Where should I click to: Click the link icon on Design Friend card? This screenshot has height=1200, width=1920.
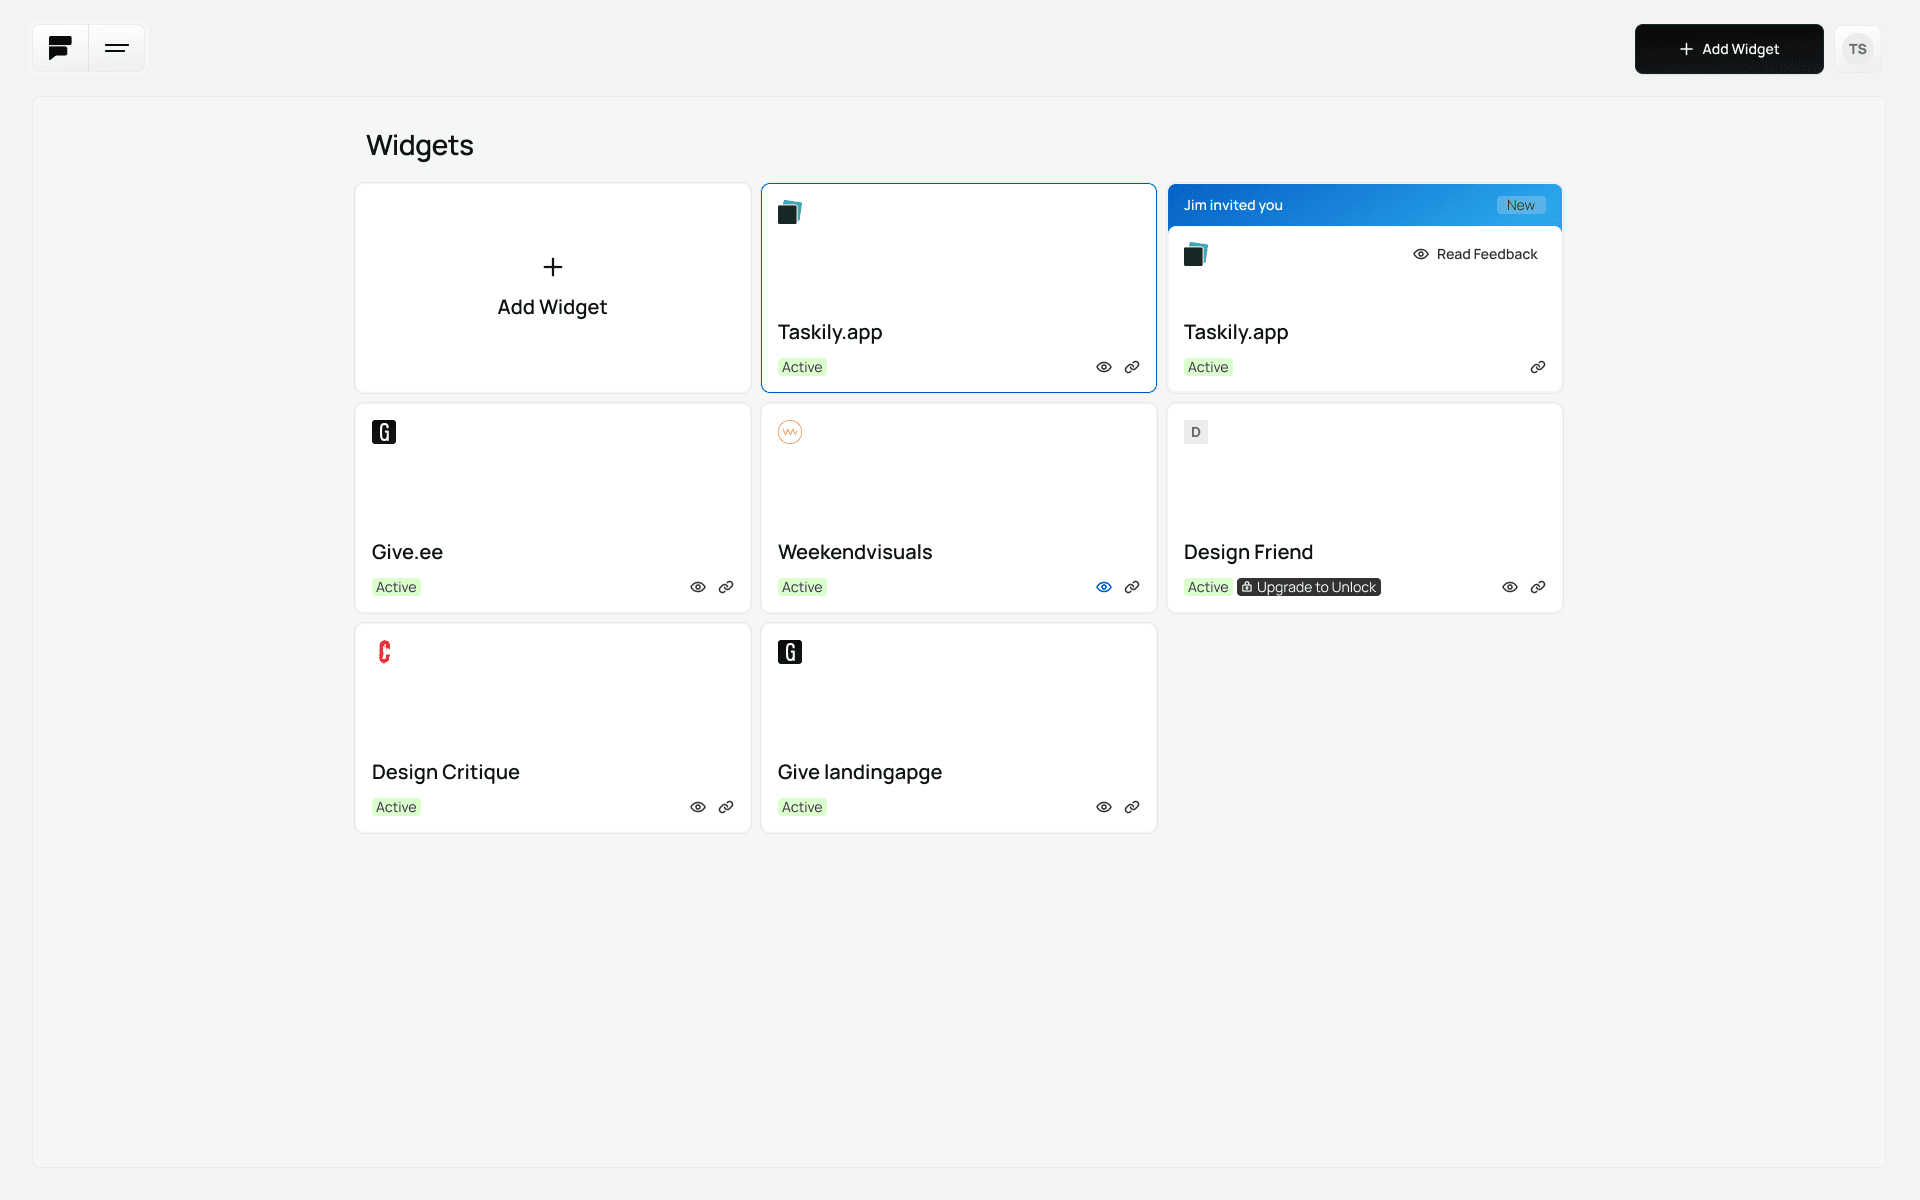point(1538,587)
